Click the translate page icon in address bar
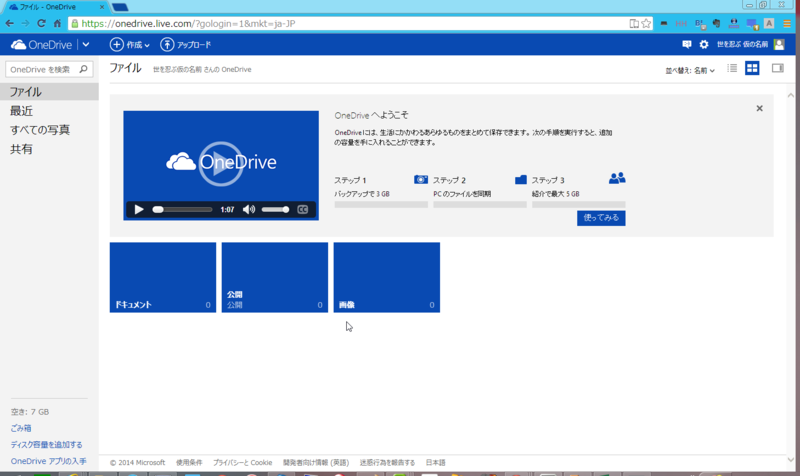This screenshot has height=476, width=800. [634, 23]
